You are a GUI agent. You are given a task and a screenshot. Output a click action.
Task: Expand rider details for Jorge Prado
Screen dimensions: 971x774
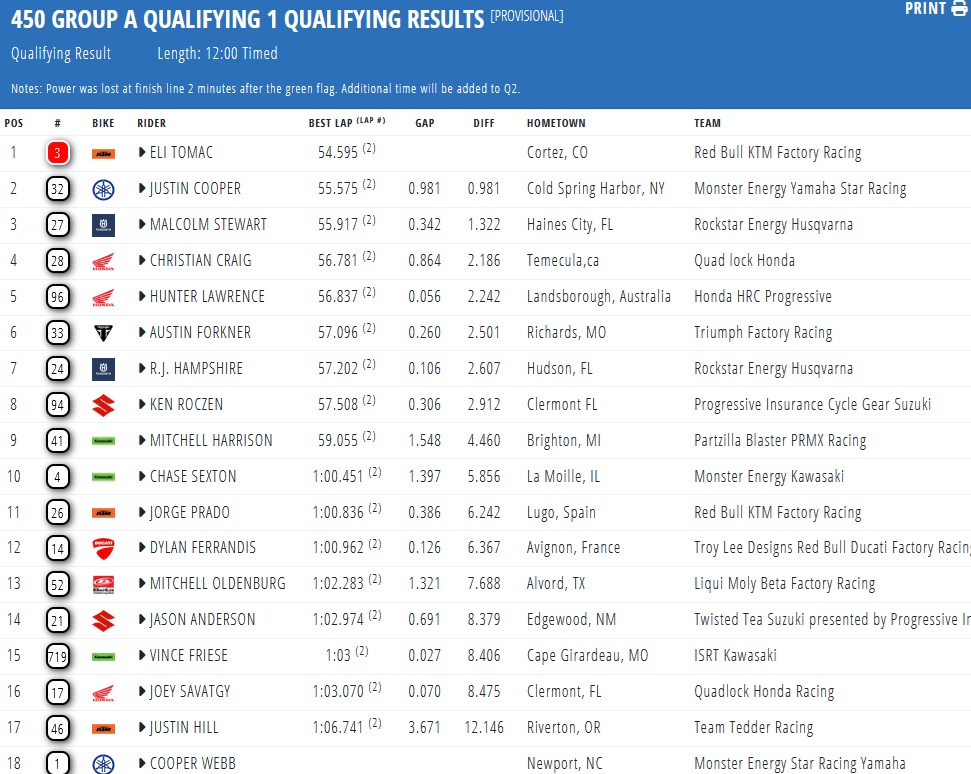click(142, 513)
